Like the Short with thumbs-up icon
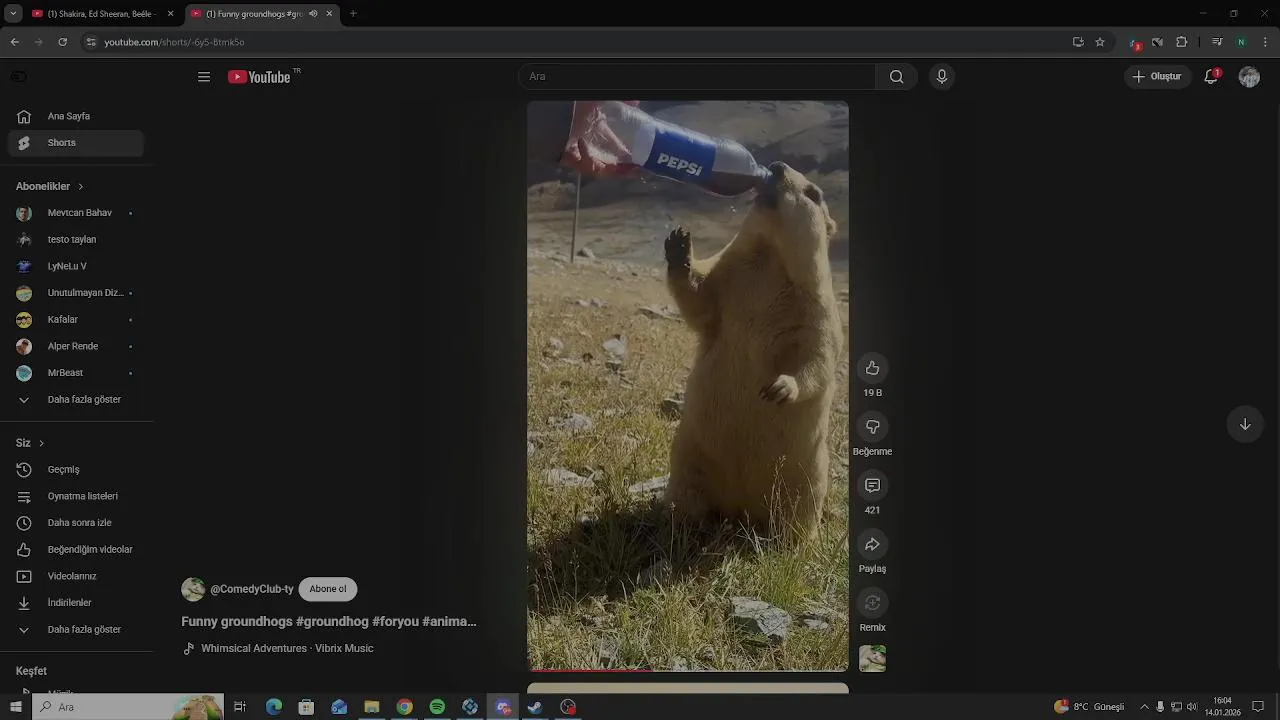1280x720 pixels. point(873,368)
